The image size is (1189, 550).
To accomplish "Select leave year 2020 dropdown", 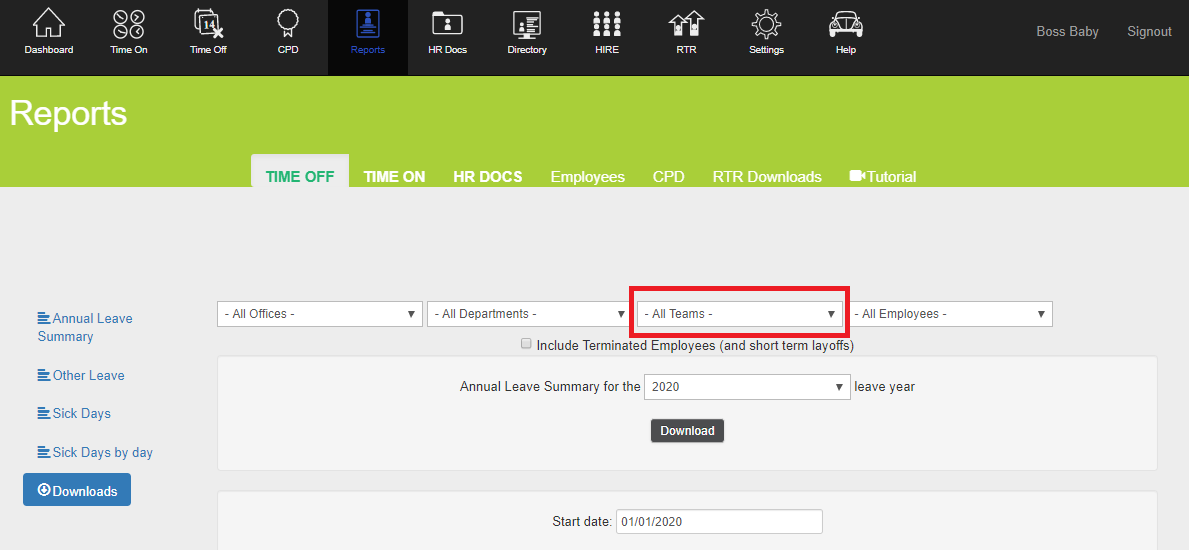I will (x=746, y=387).
